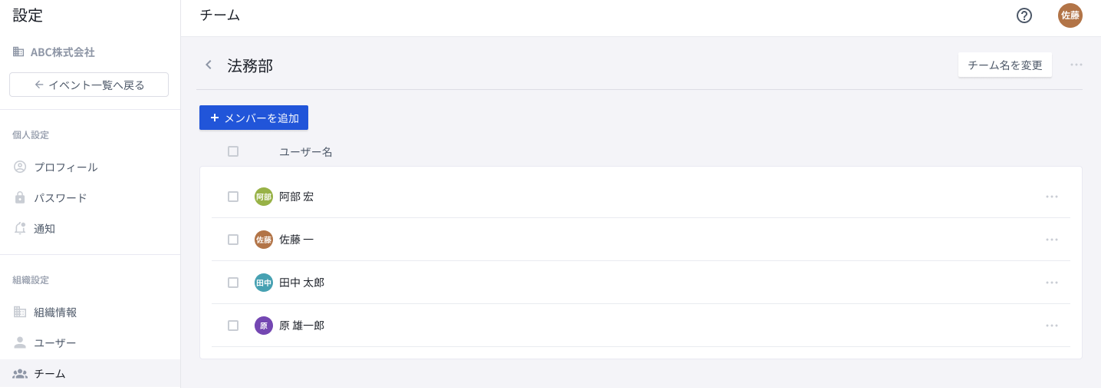Go back using arrow beside 法務部
The width and height of the screenshot is (1104, 388).
(x=208, y=65)
